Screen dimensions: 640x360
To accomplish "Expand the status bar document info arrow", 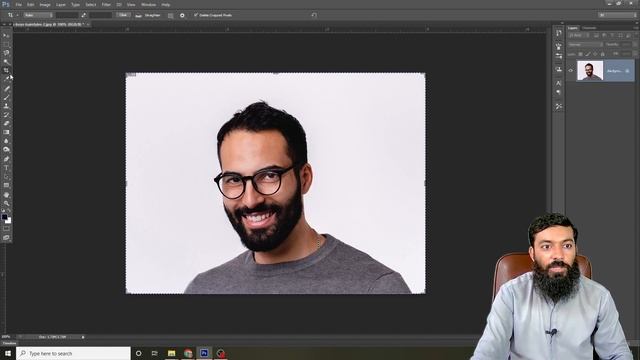I will (83, 337).
